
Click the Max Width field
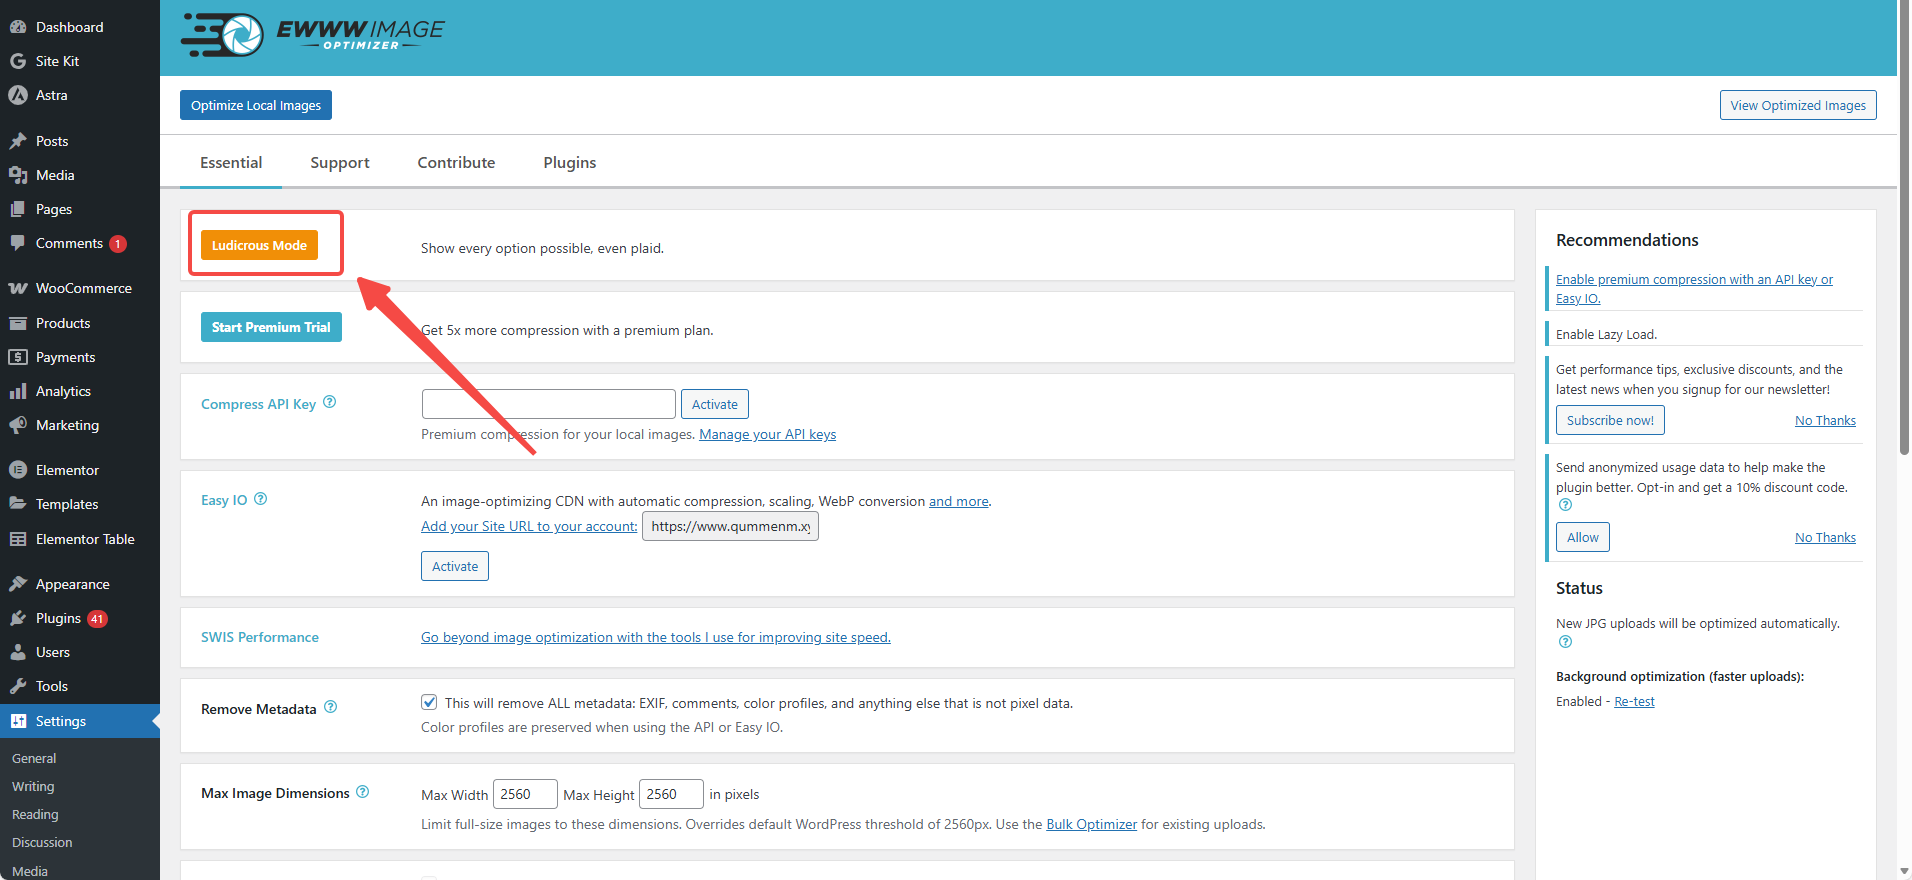[x=524, y=794]
